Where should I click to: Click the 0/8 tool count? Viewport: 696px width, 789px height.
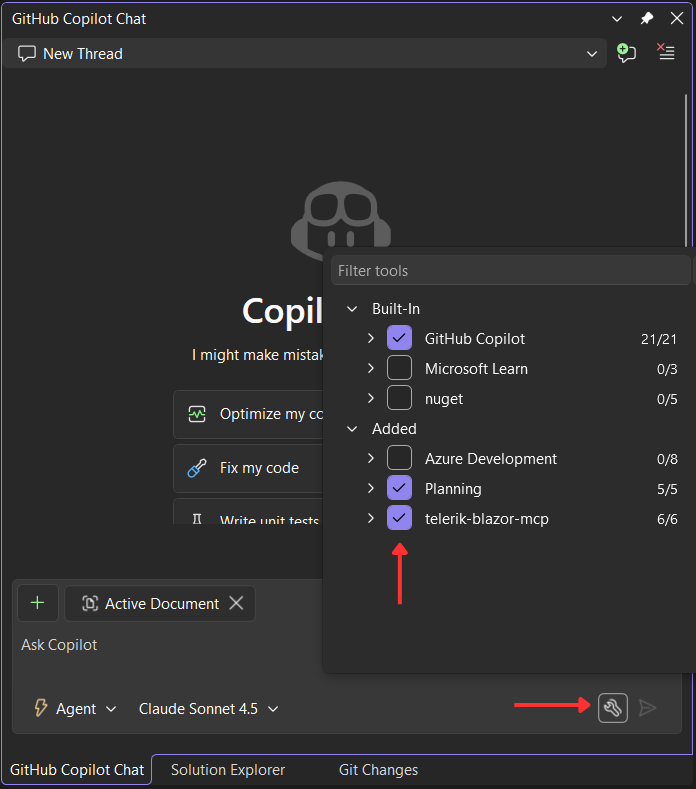(667, 459)
